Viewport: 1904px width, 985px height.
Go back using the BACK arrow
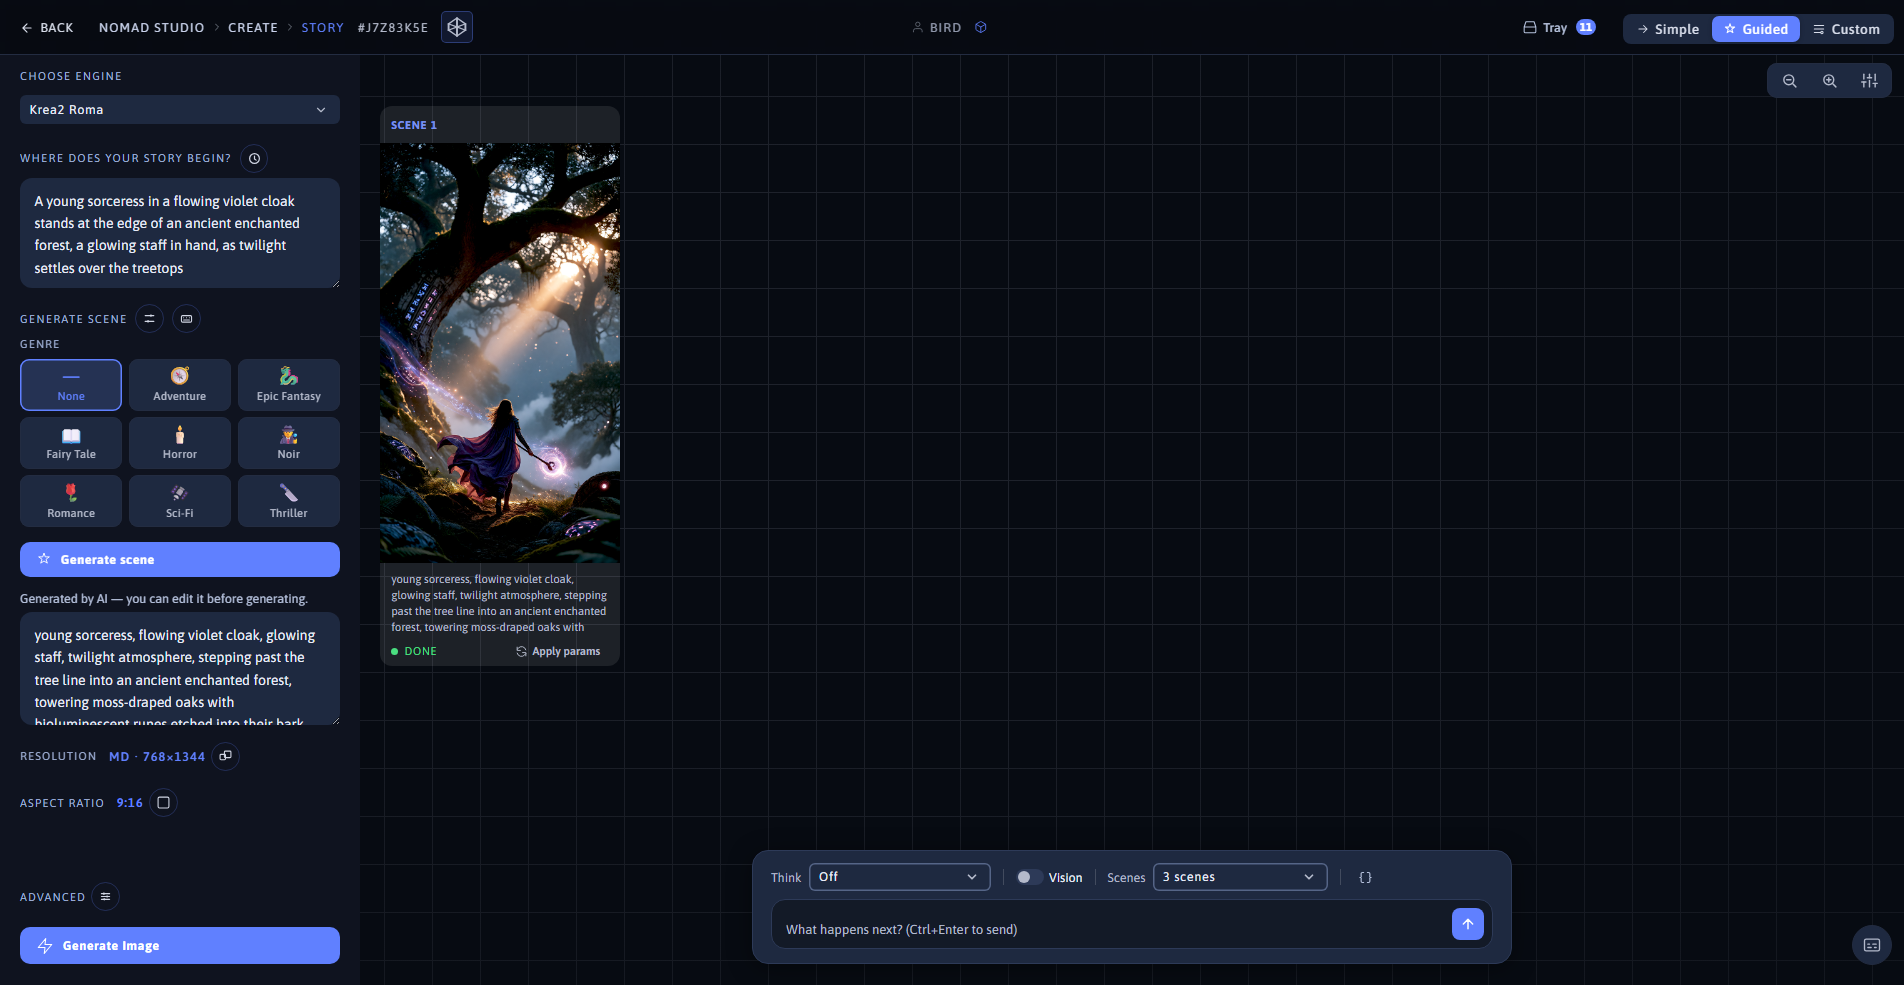[x=47, y=28]
